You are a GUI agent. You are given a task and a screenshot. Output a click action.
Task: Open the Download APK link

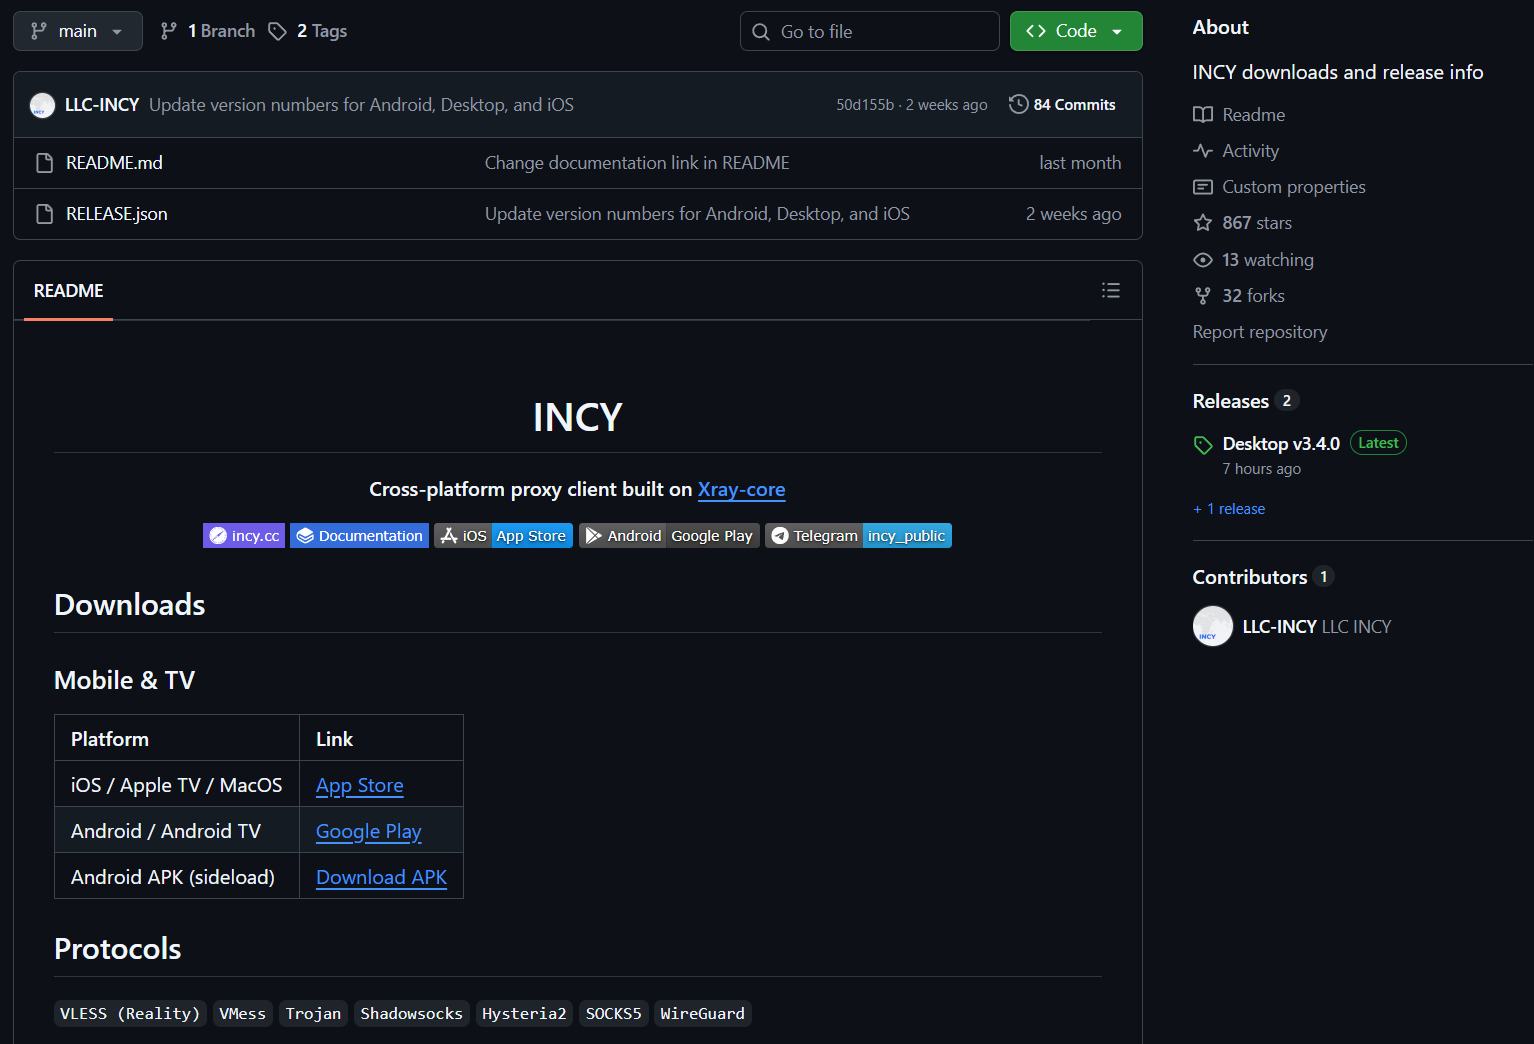pyautogui.click(x=381, y=878)
